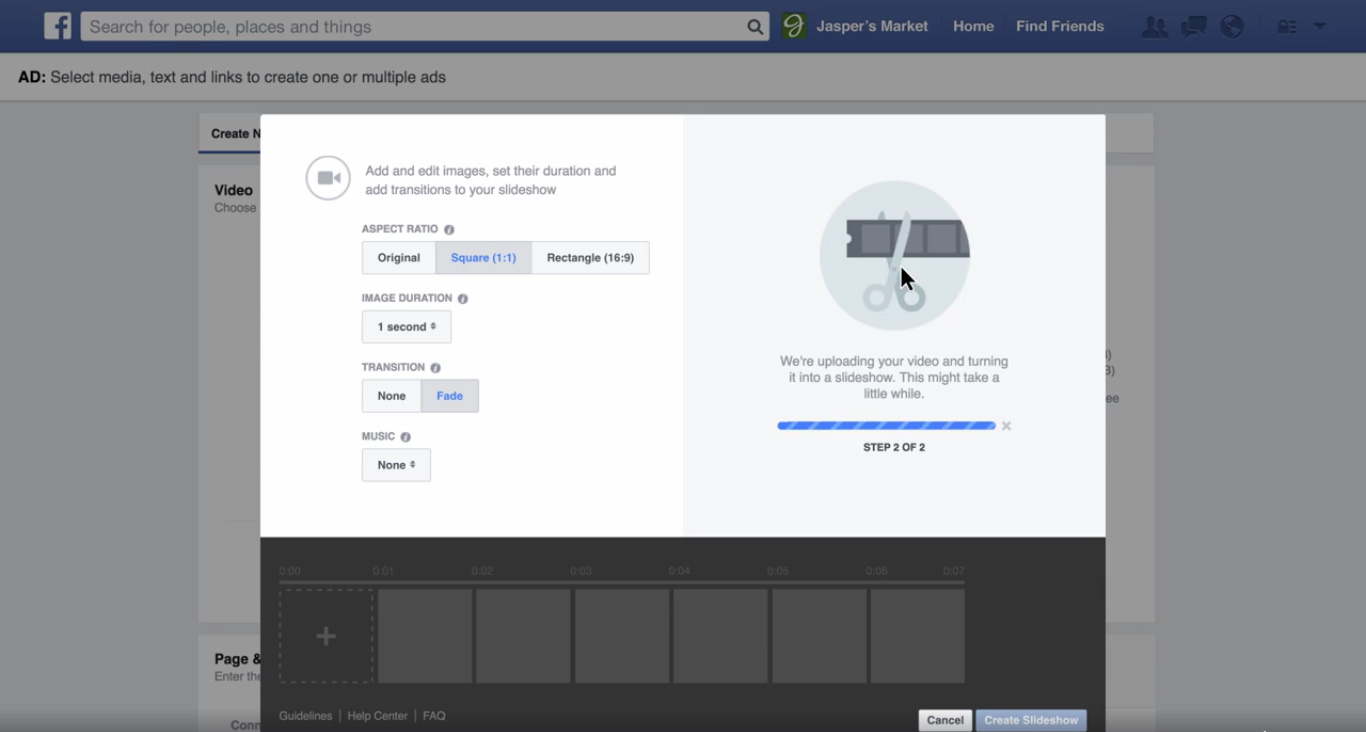Click Create Slideshow button
The height and width of the screenshot is (732, 1366).
point(1031,720)
